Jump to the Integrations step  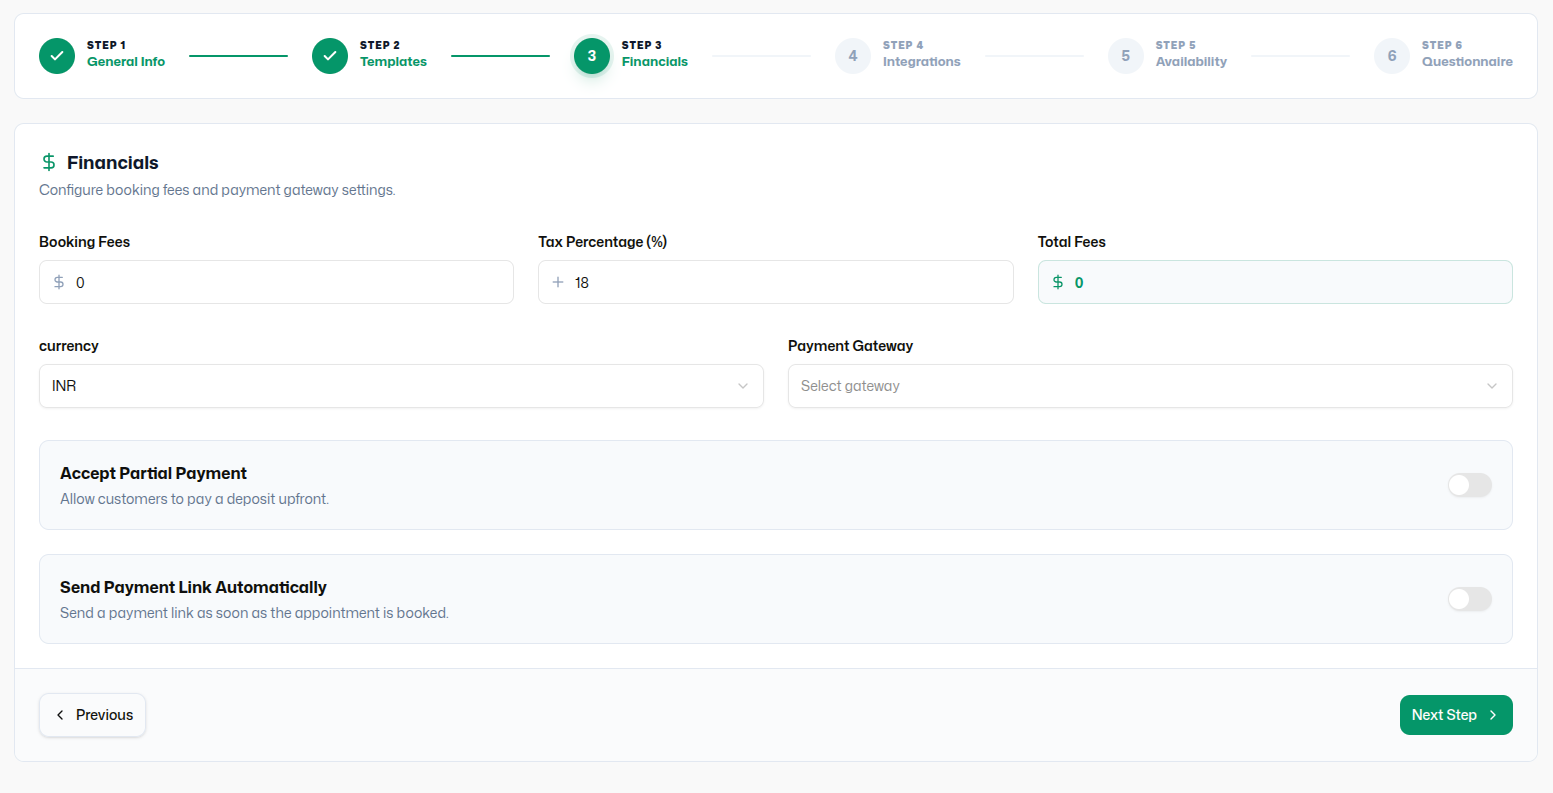(921, 61)
